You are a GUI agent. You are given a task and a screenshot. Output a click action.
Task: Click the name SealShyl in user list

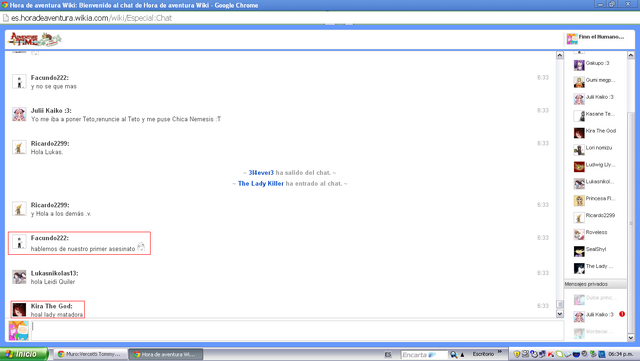coord(596,249)
